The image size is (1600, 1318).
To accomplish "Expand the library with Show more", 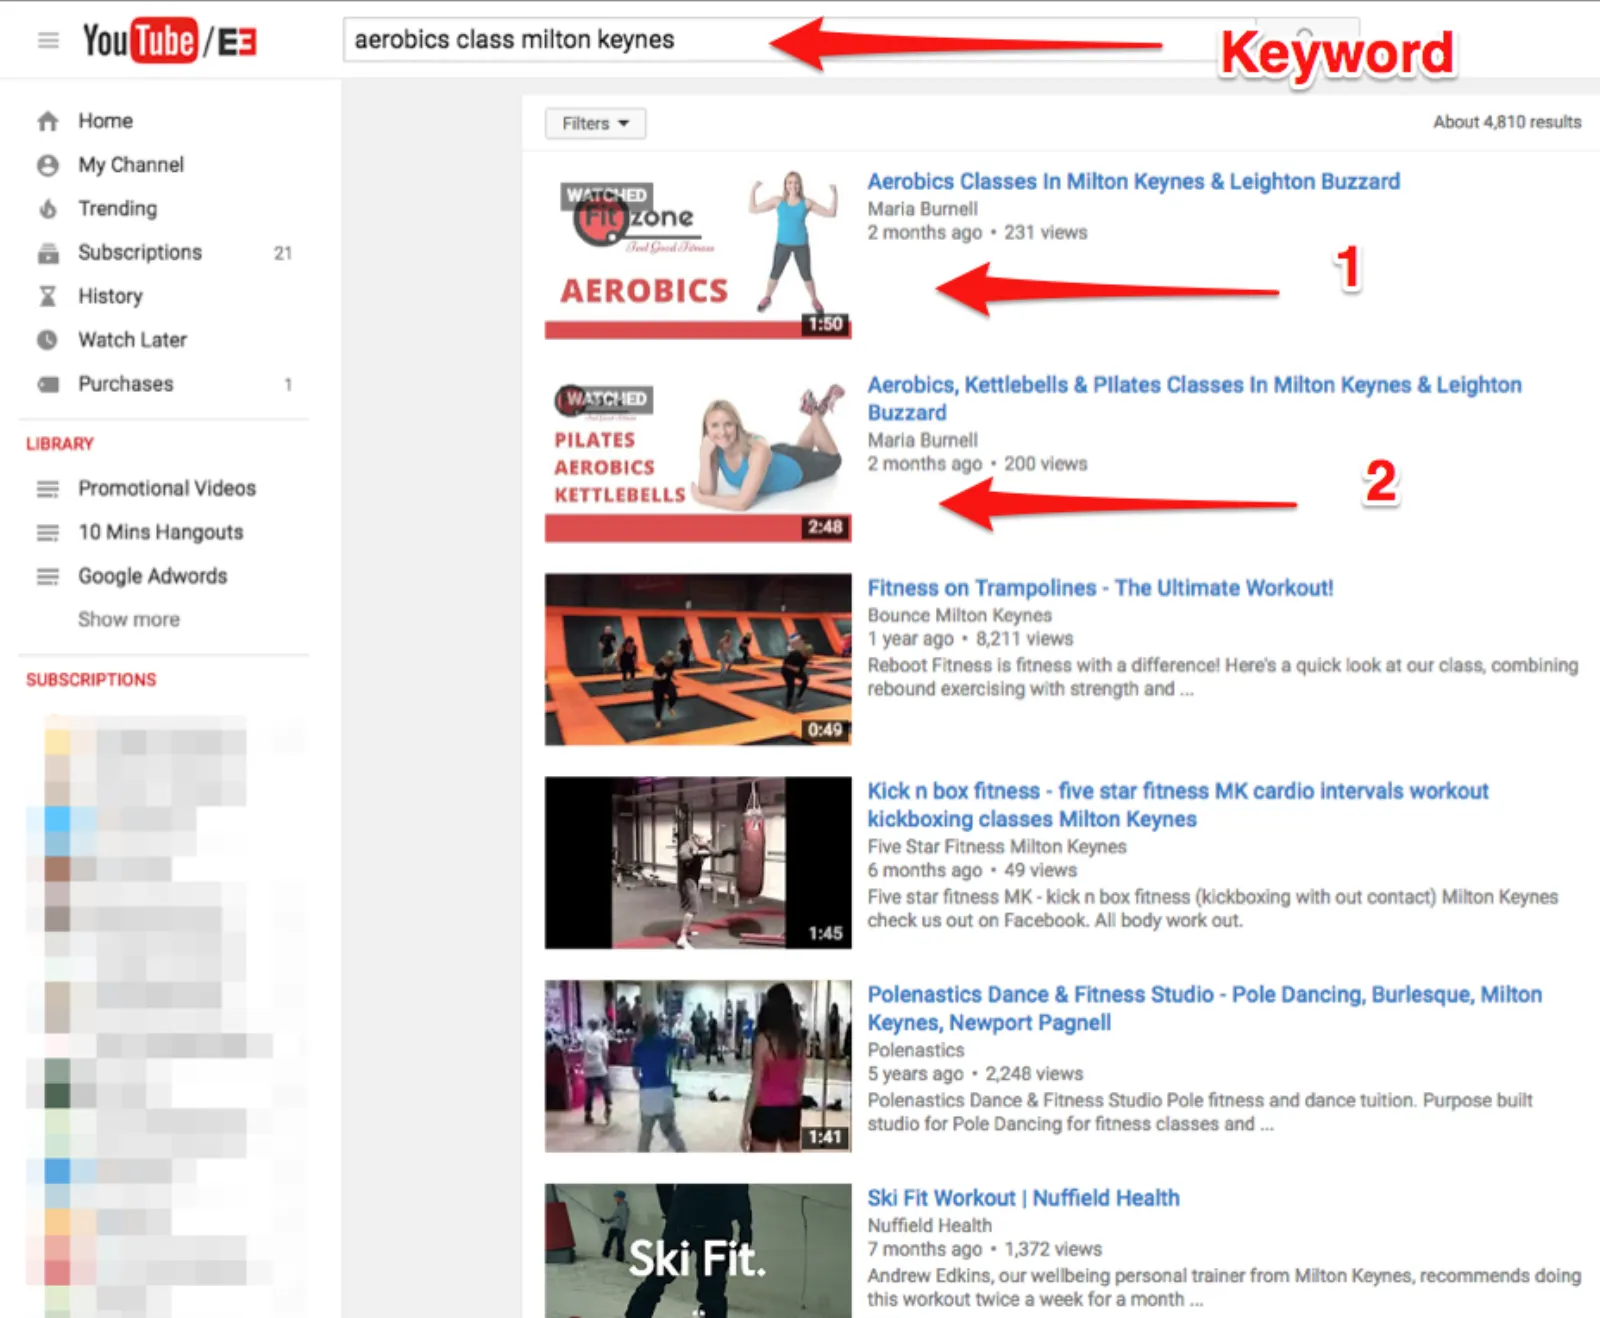I will (x=129, y=620).
